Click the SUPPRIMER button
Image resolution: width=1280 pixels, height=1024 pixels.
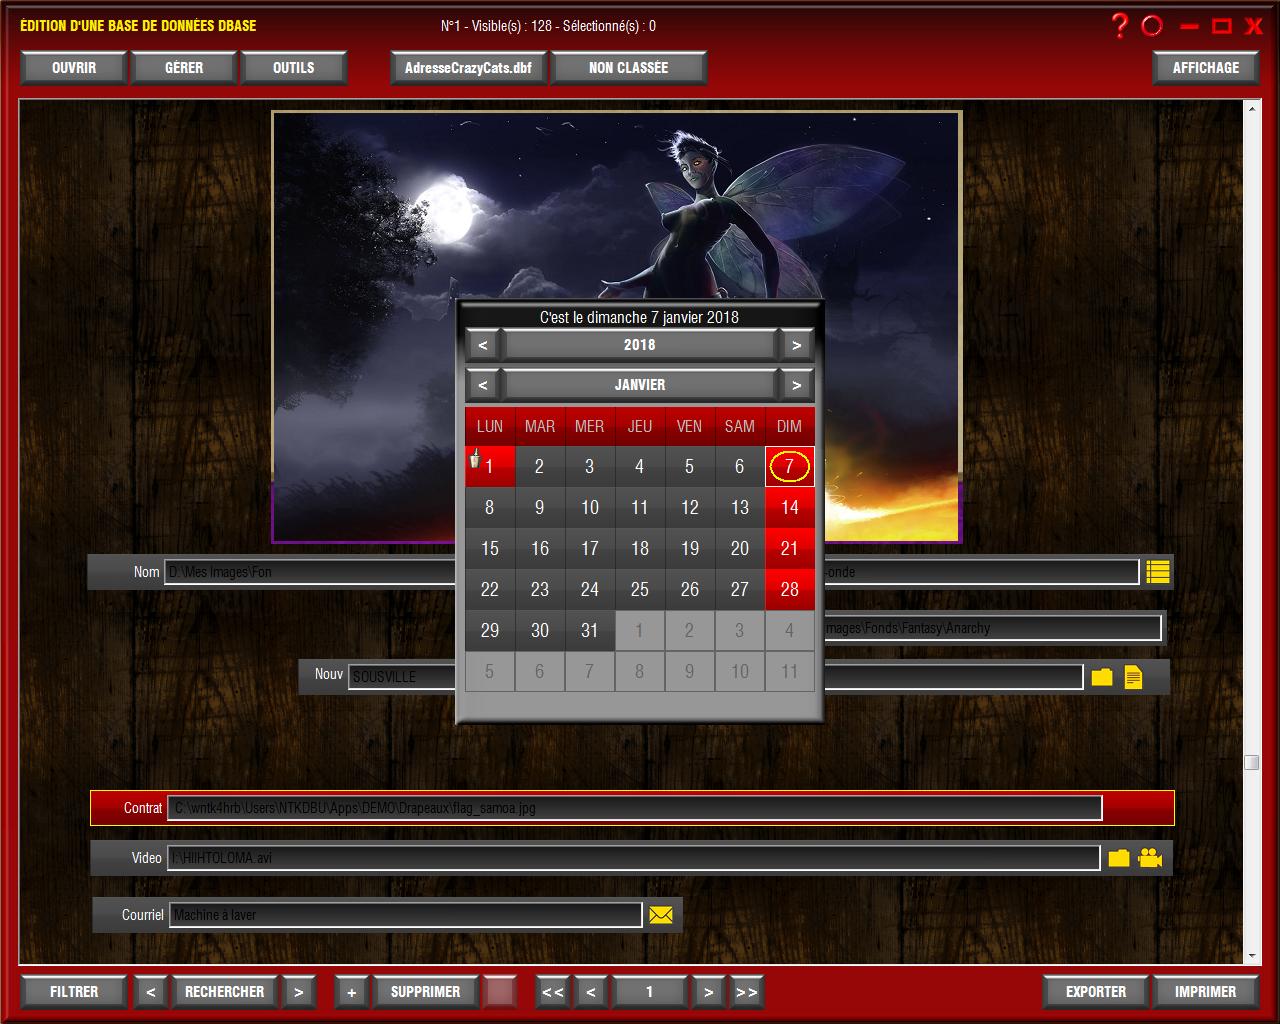[x=426, y=992]
